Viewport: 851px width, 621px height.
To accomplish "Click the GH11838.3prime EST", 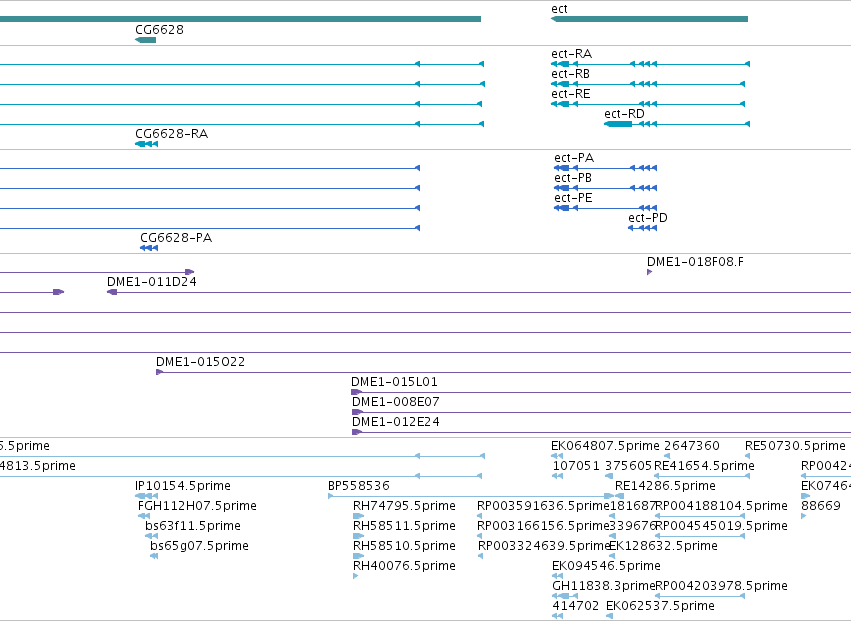I will pos(564,596).
